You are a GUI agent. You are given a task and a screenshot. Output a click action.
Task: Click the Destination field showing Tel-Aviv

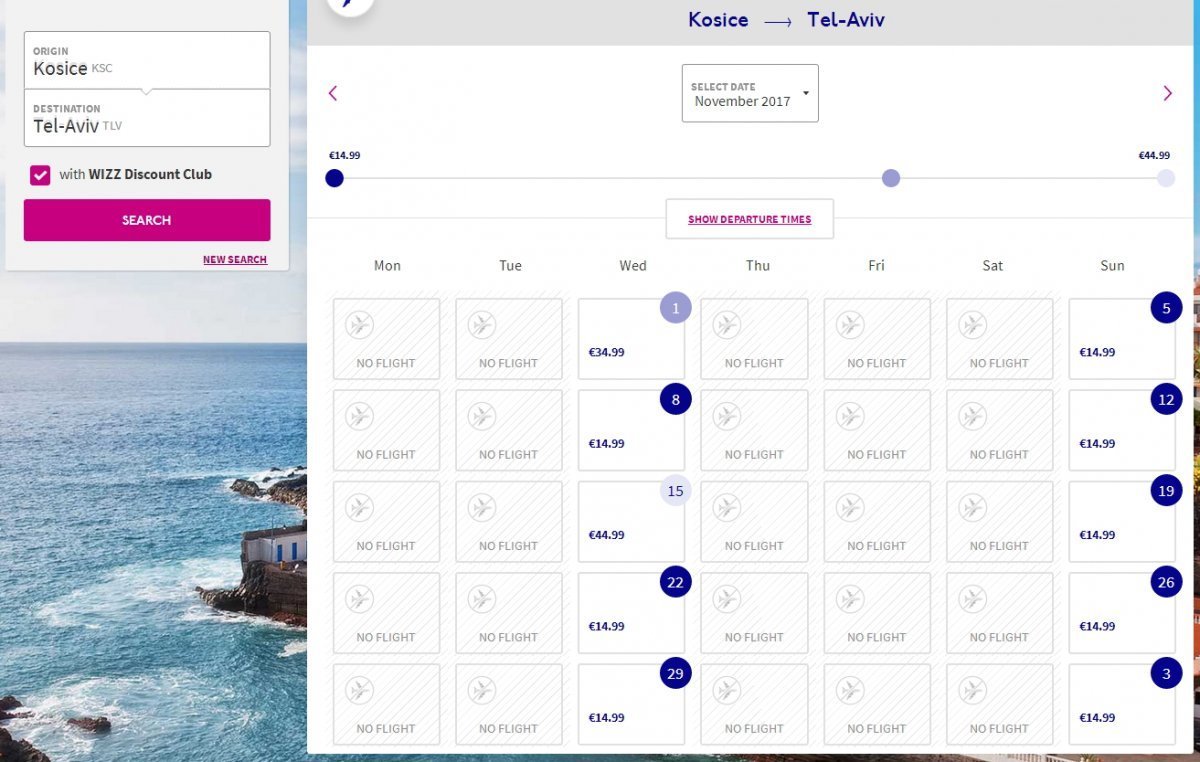pos(147,119)
